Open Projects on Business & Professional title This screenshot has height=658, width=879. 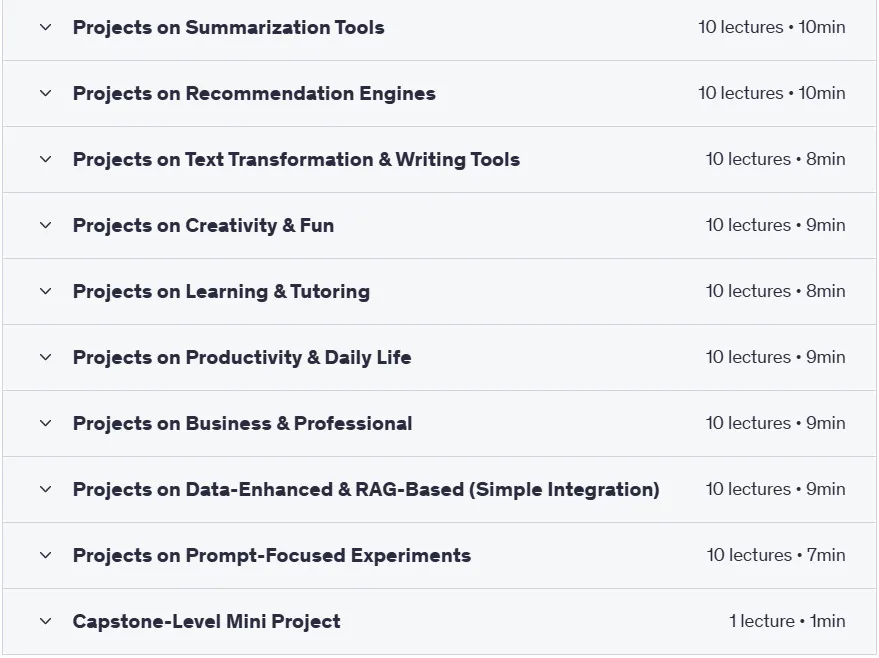[243, 424]
